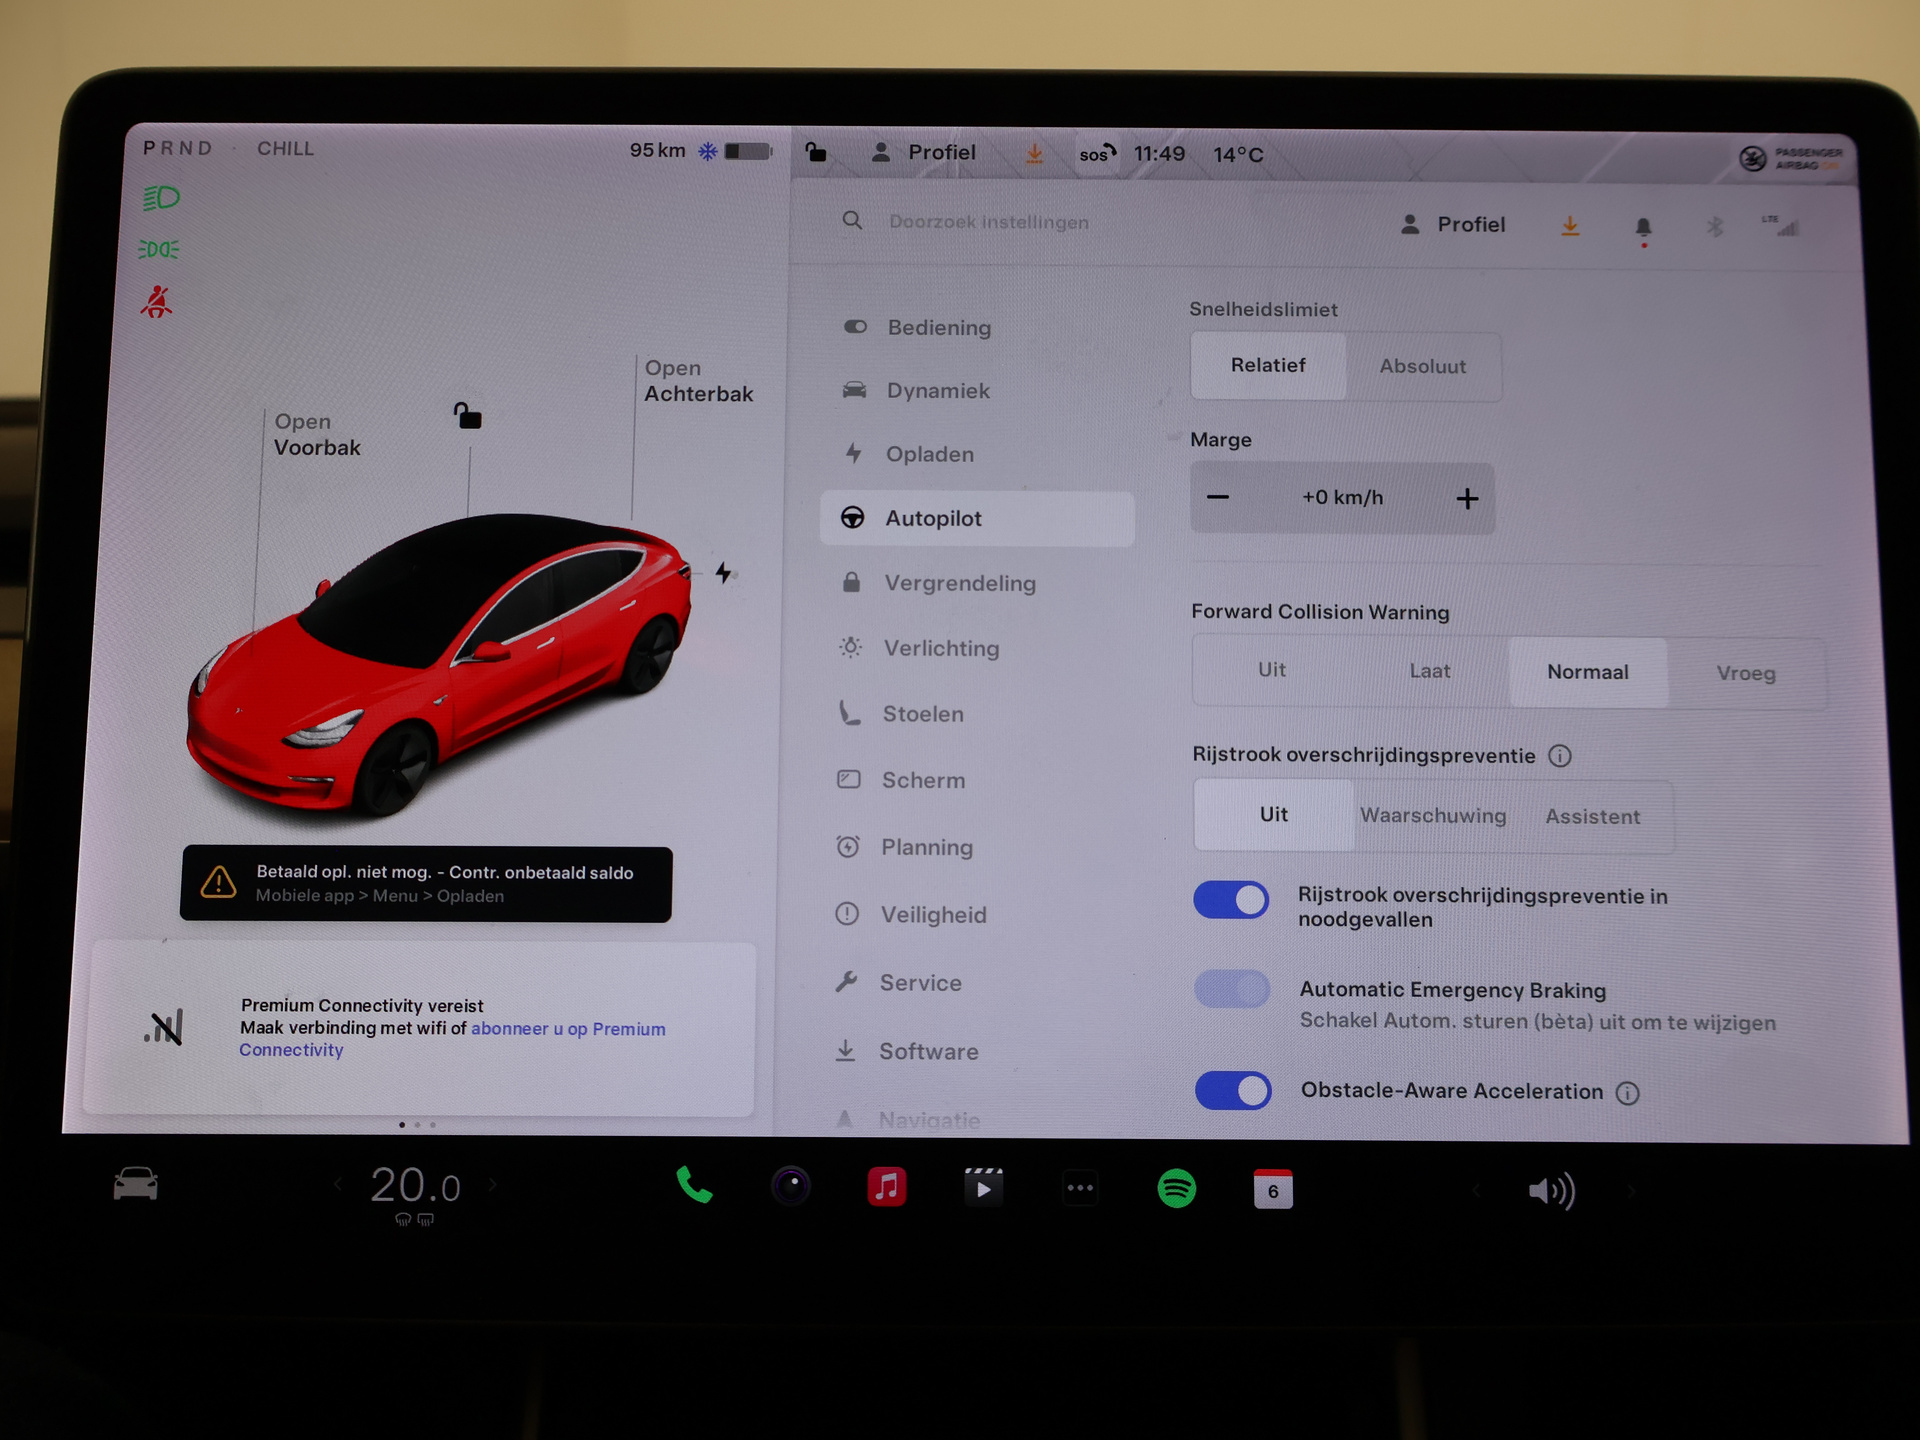Screen dimensions: 1920x1440
Task: Tap the speaker volume icon
Action: 1551,1191
